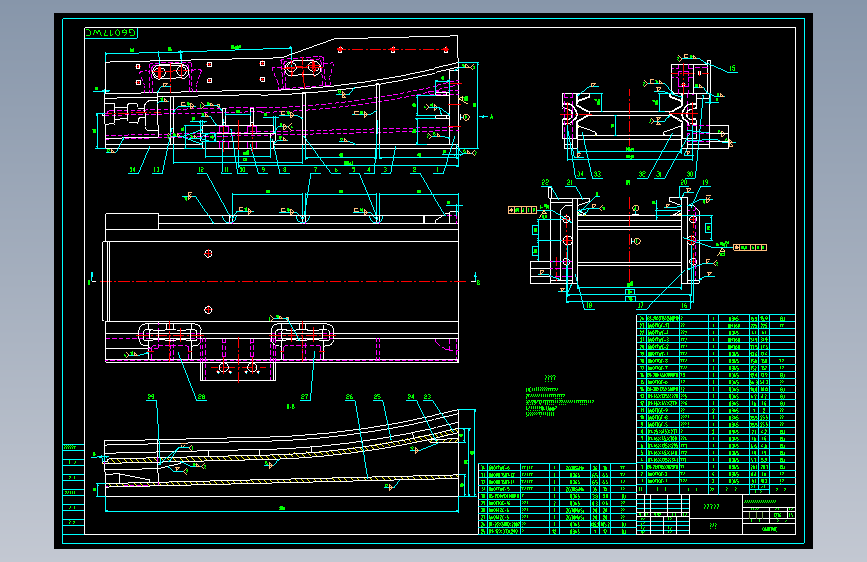Select the balloon label 28
Image resolution: width=867 pixels, height=562 pixels.
pos(201,397)
